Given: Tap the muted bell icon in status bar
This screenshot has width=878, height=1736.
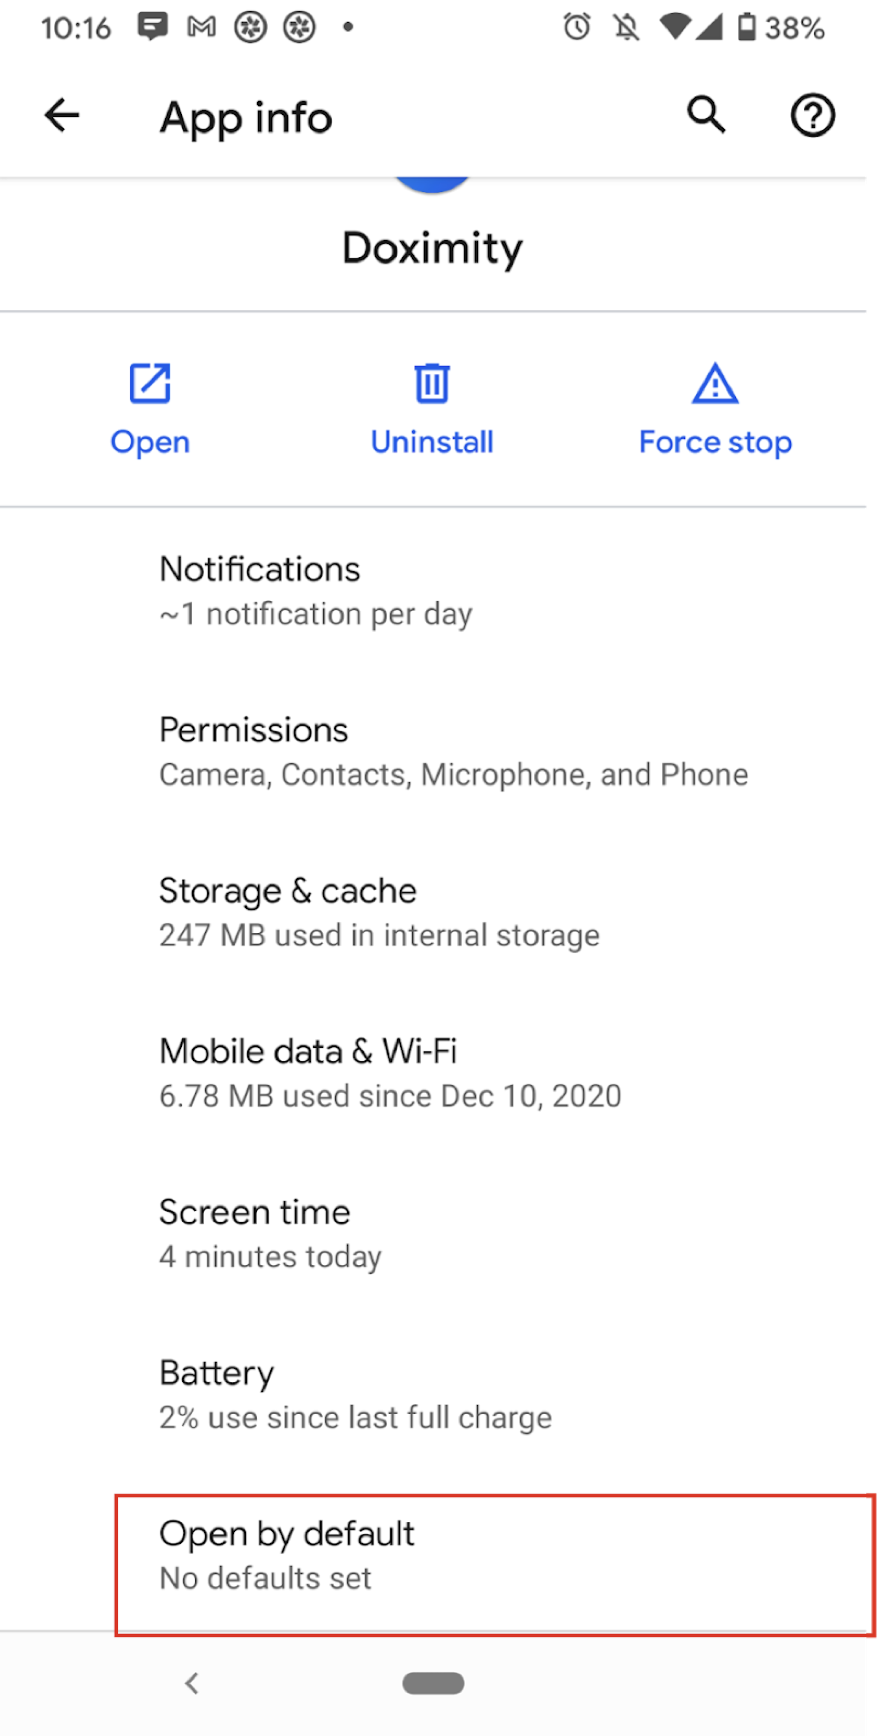Looking at the screenshot, I should 627,27.
